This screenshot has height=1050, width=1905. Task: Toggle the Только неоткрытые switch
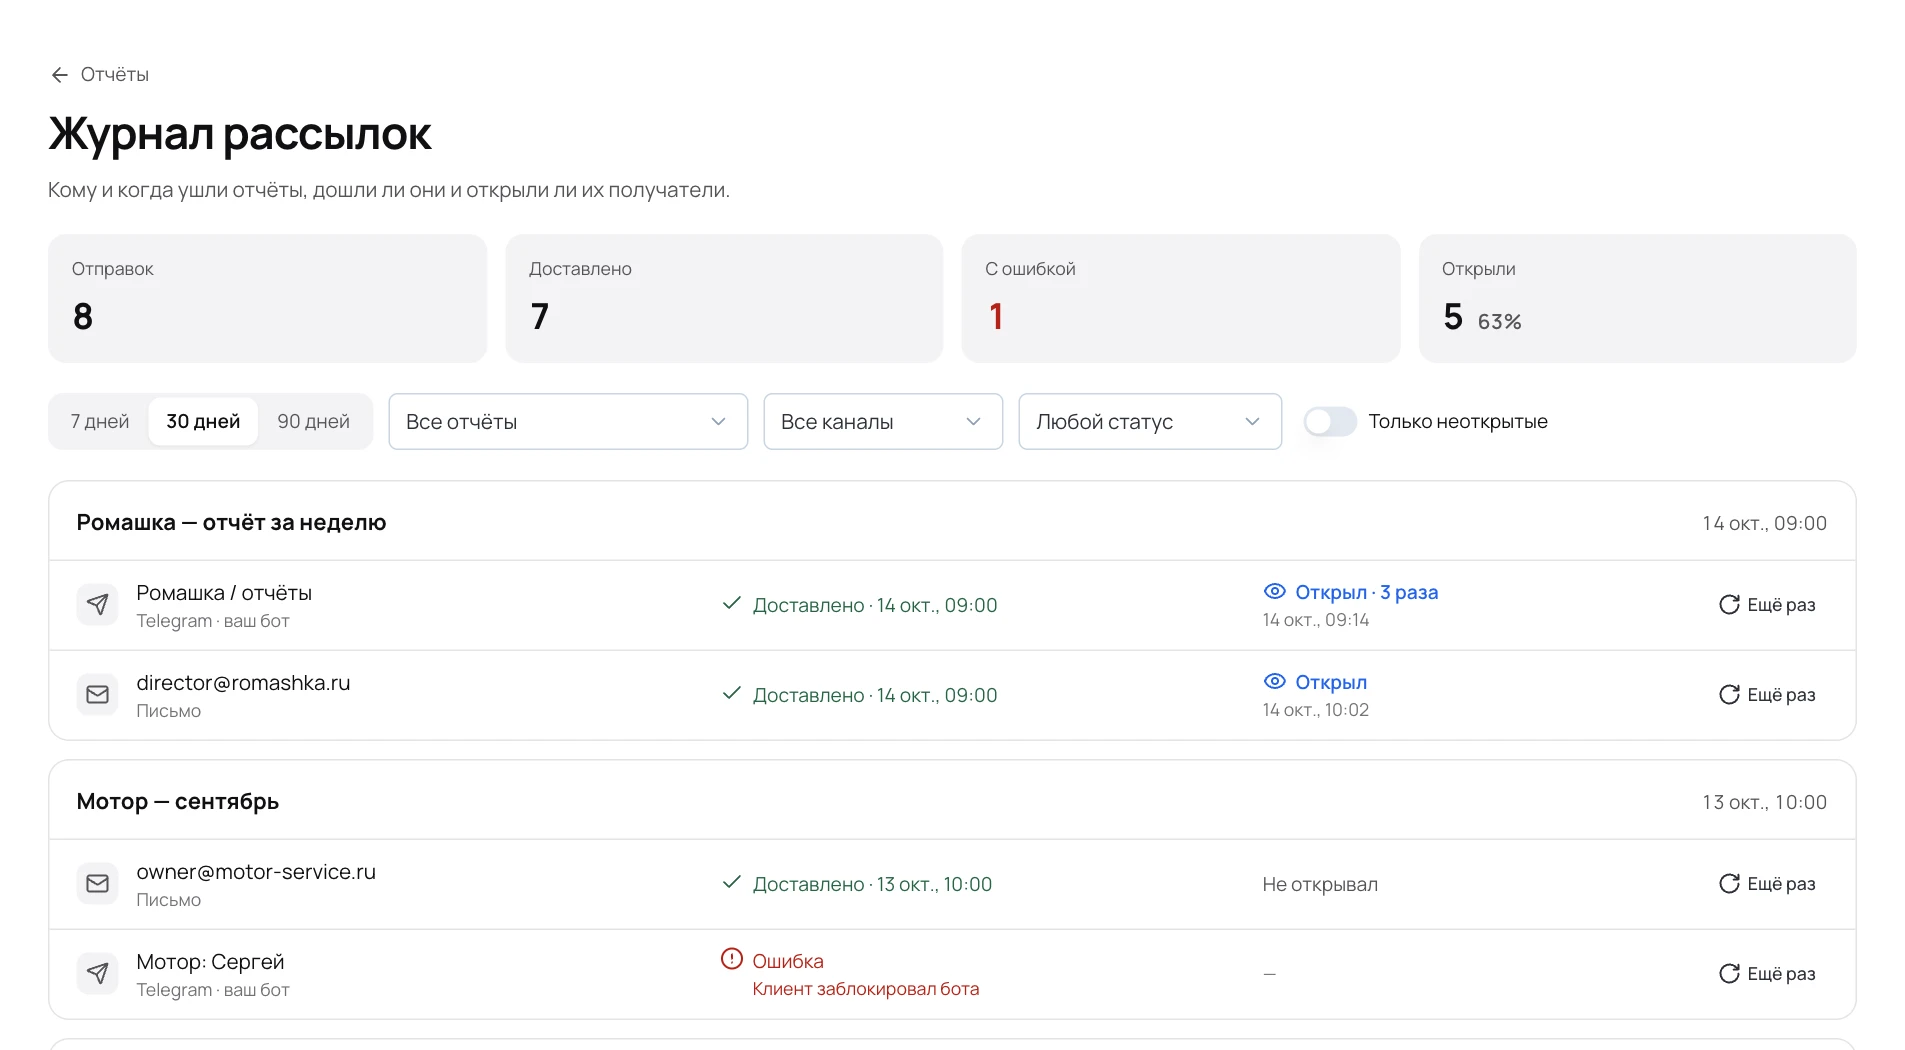click(1330, 422)
